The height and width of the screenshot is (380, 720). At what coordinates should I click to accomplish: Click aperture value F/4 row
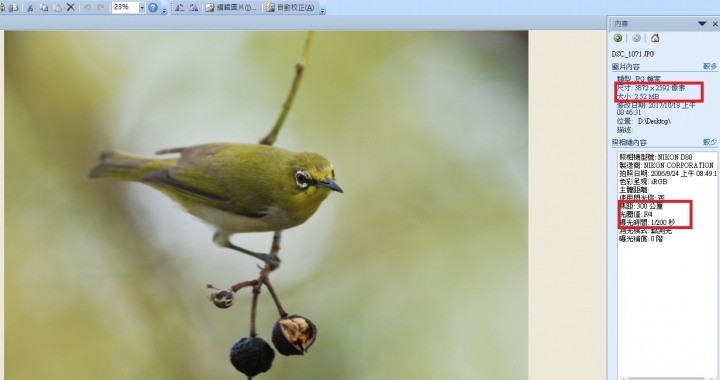636,214
